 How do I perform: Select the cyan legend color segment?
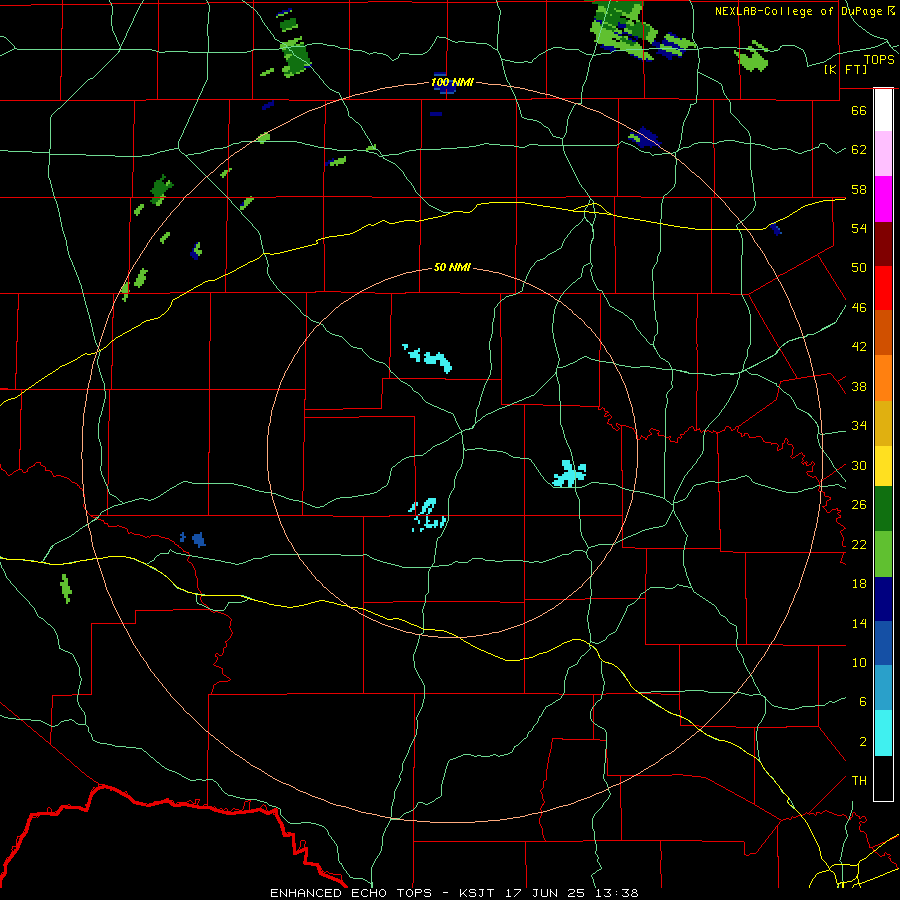883,734
